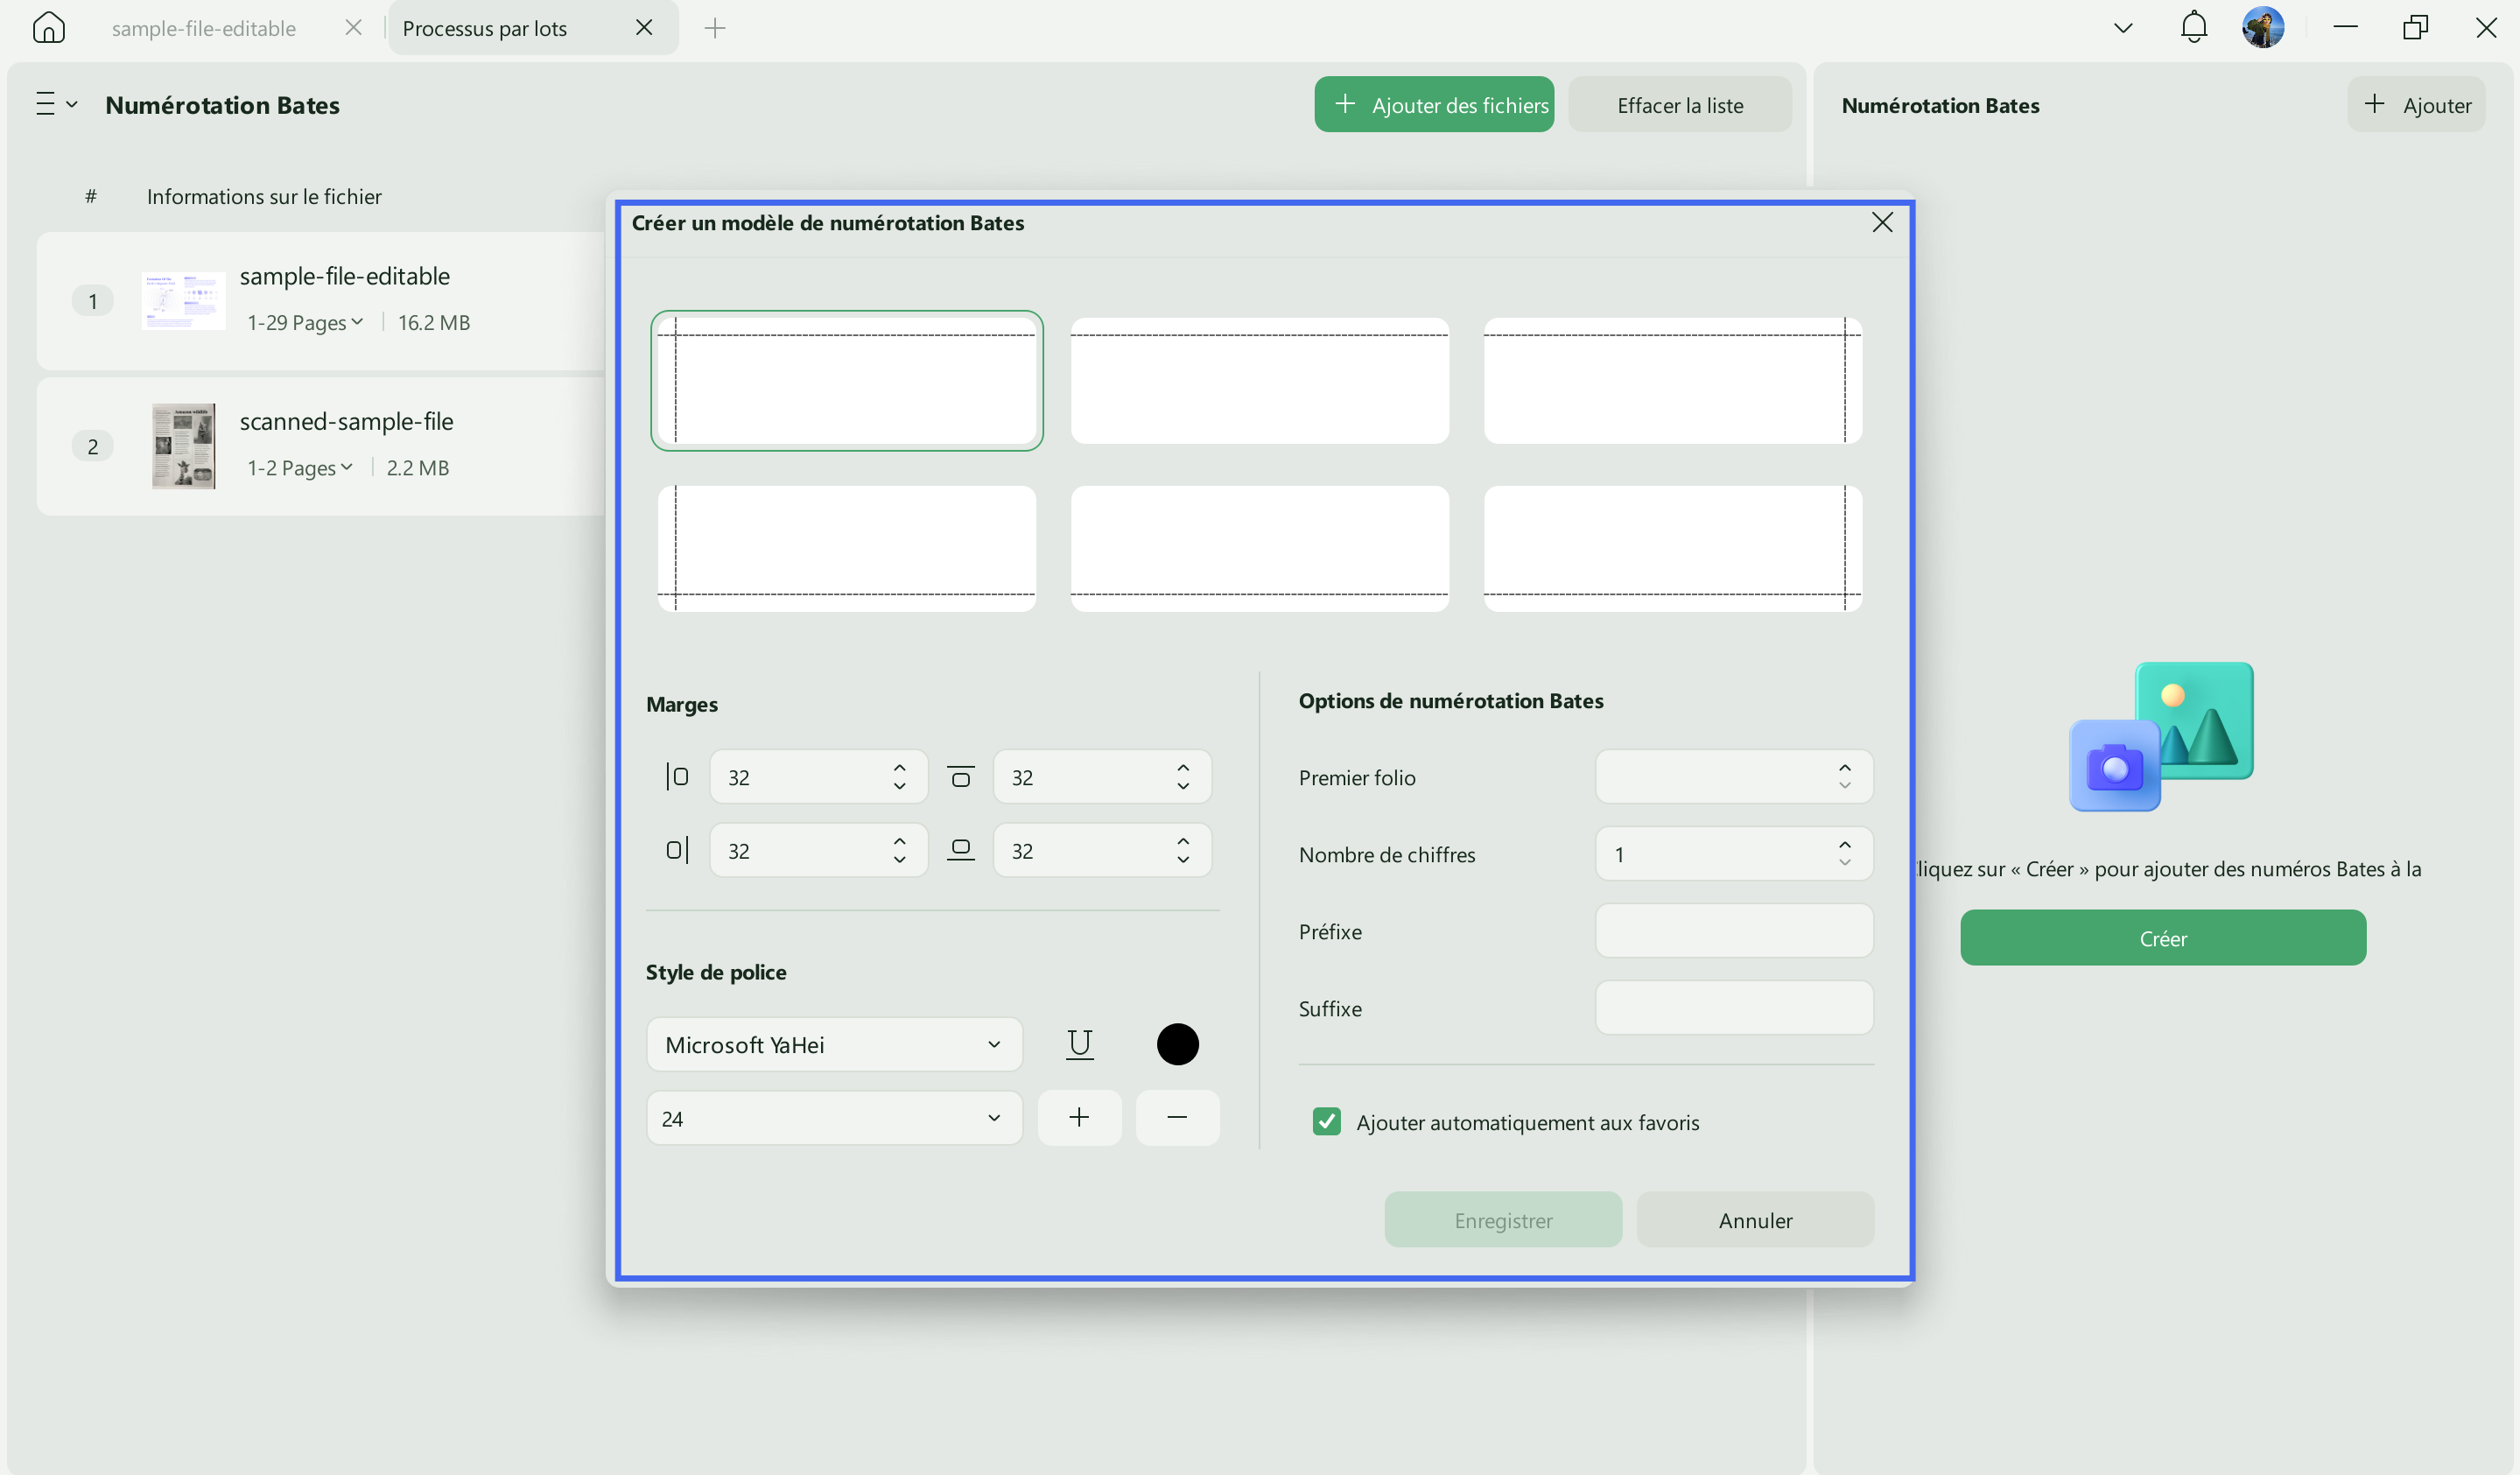The width and height of the screenshot is (2520, 1475).
Task: Click Effacer la liste button
Action: click(x=1680, y=104)
